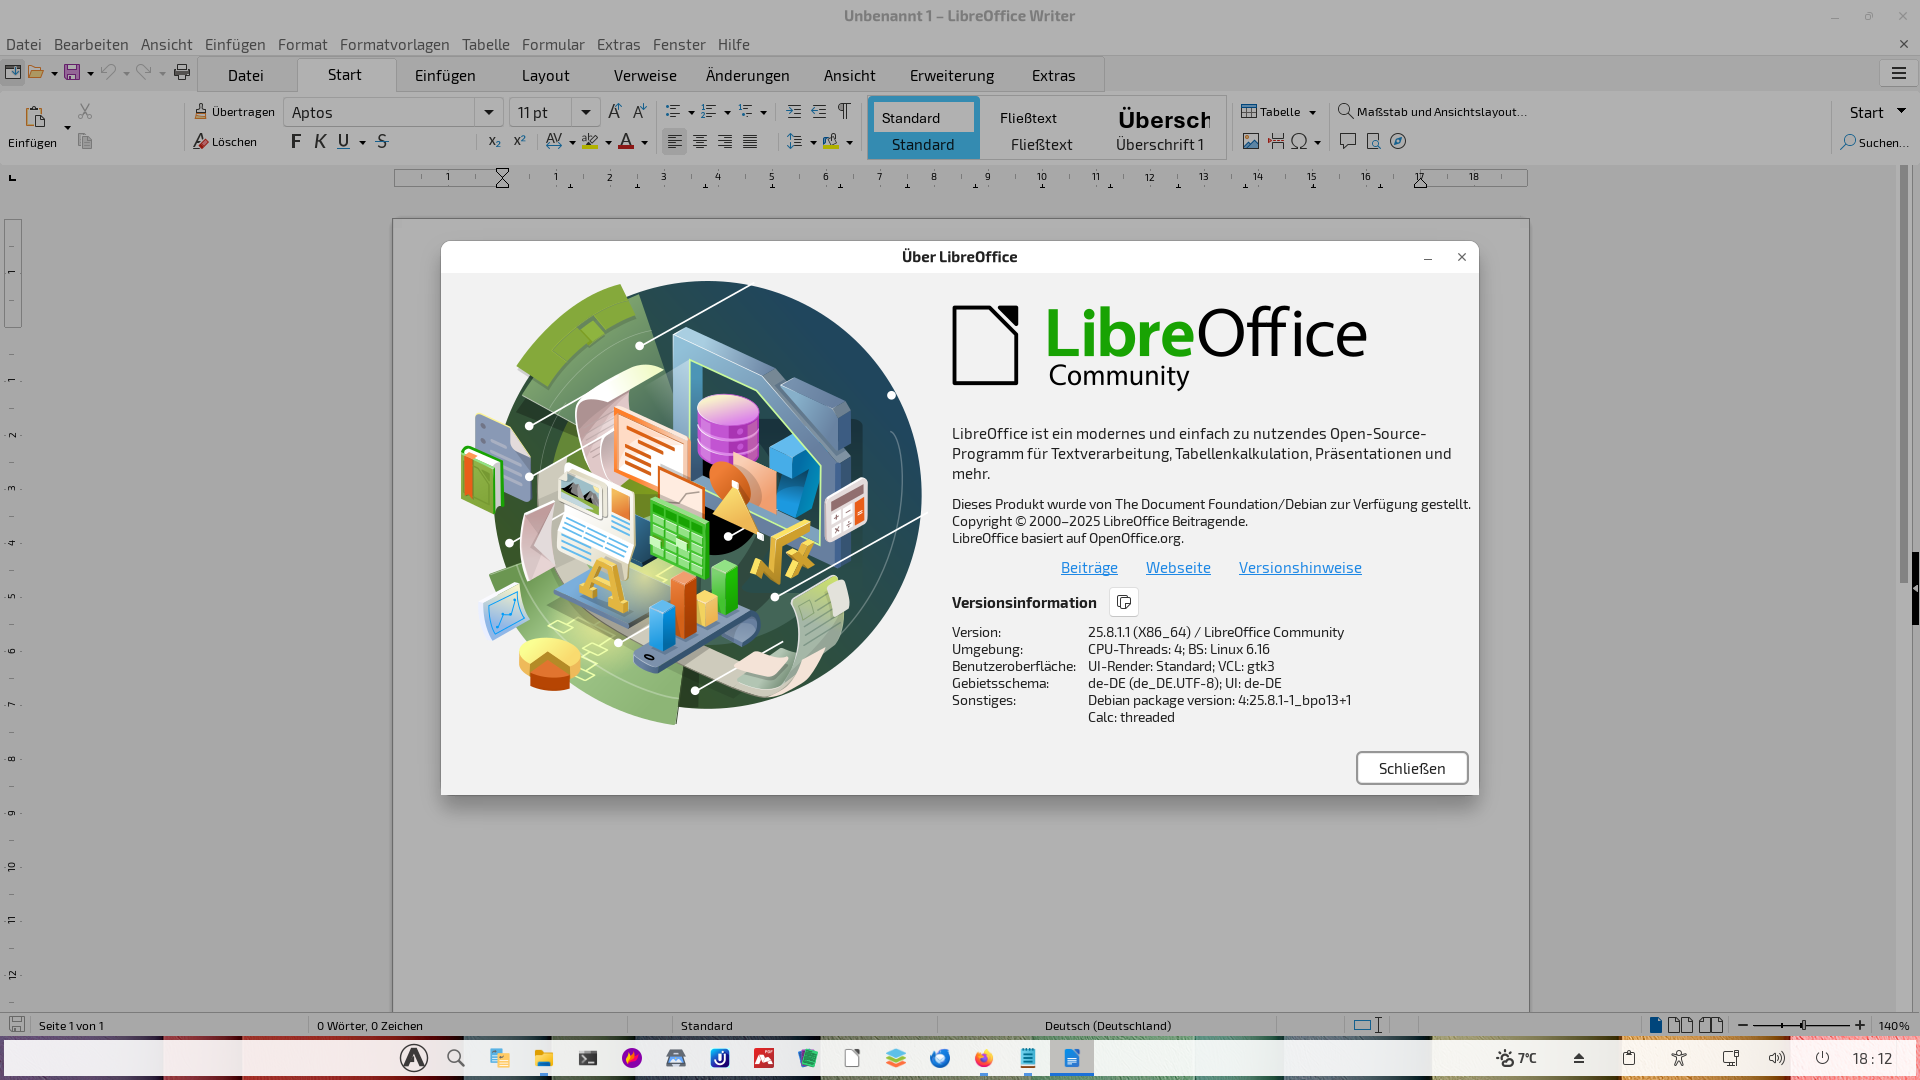Copy version information to clipboard

[1124, 602]
